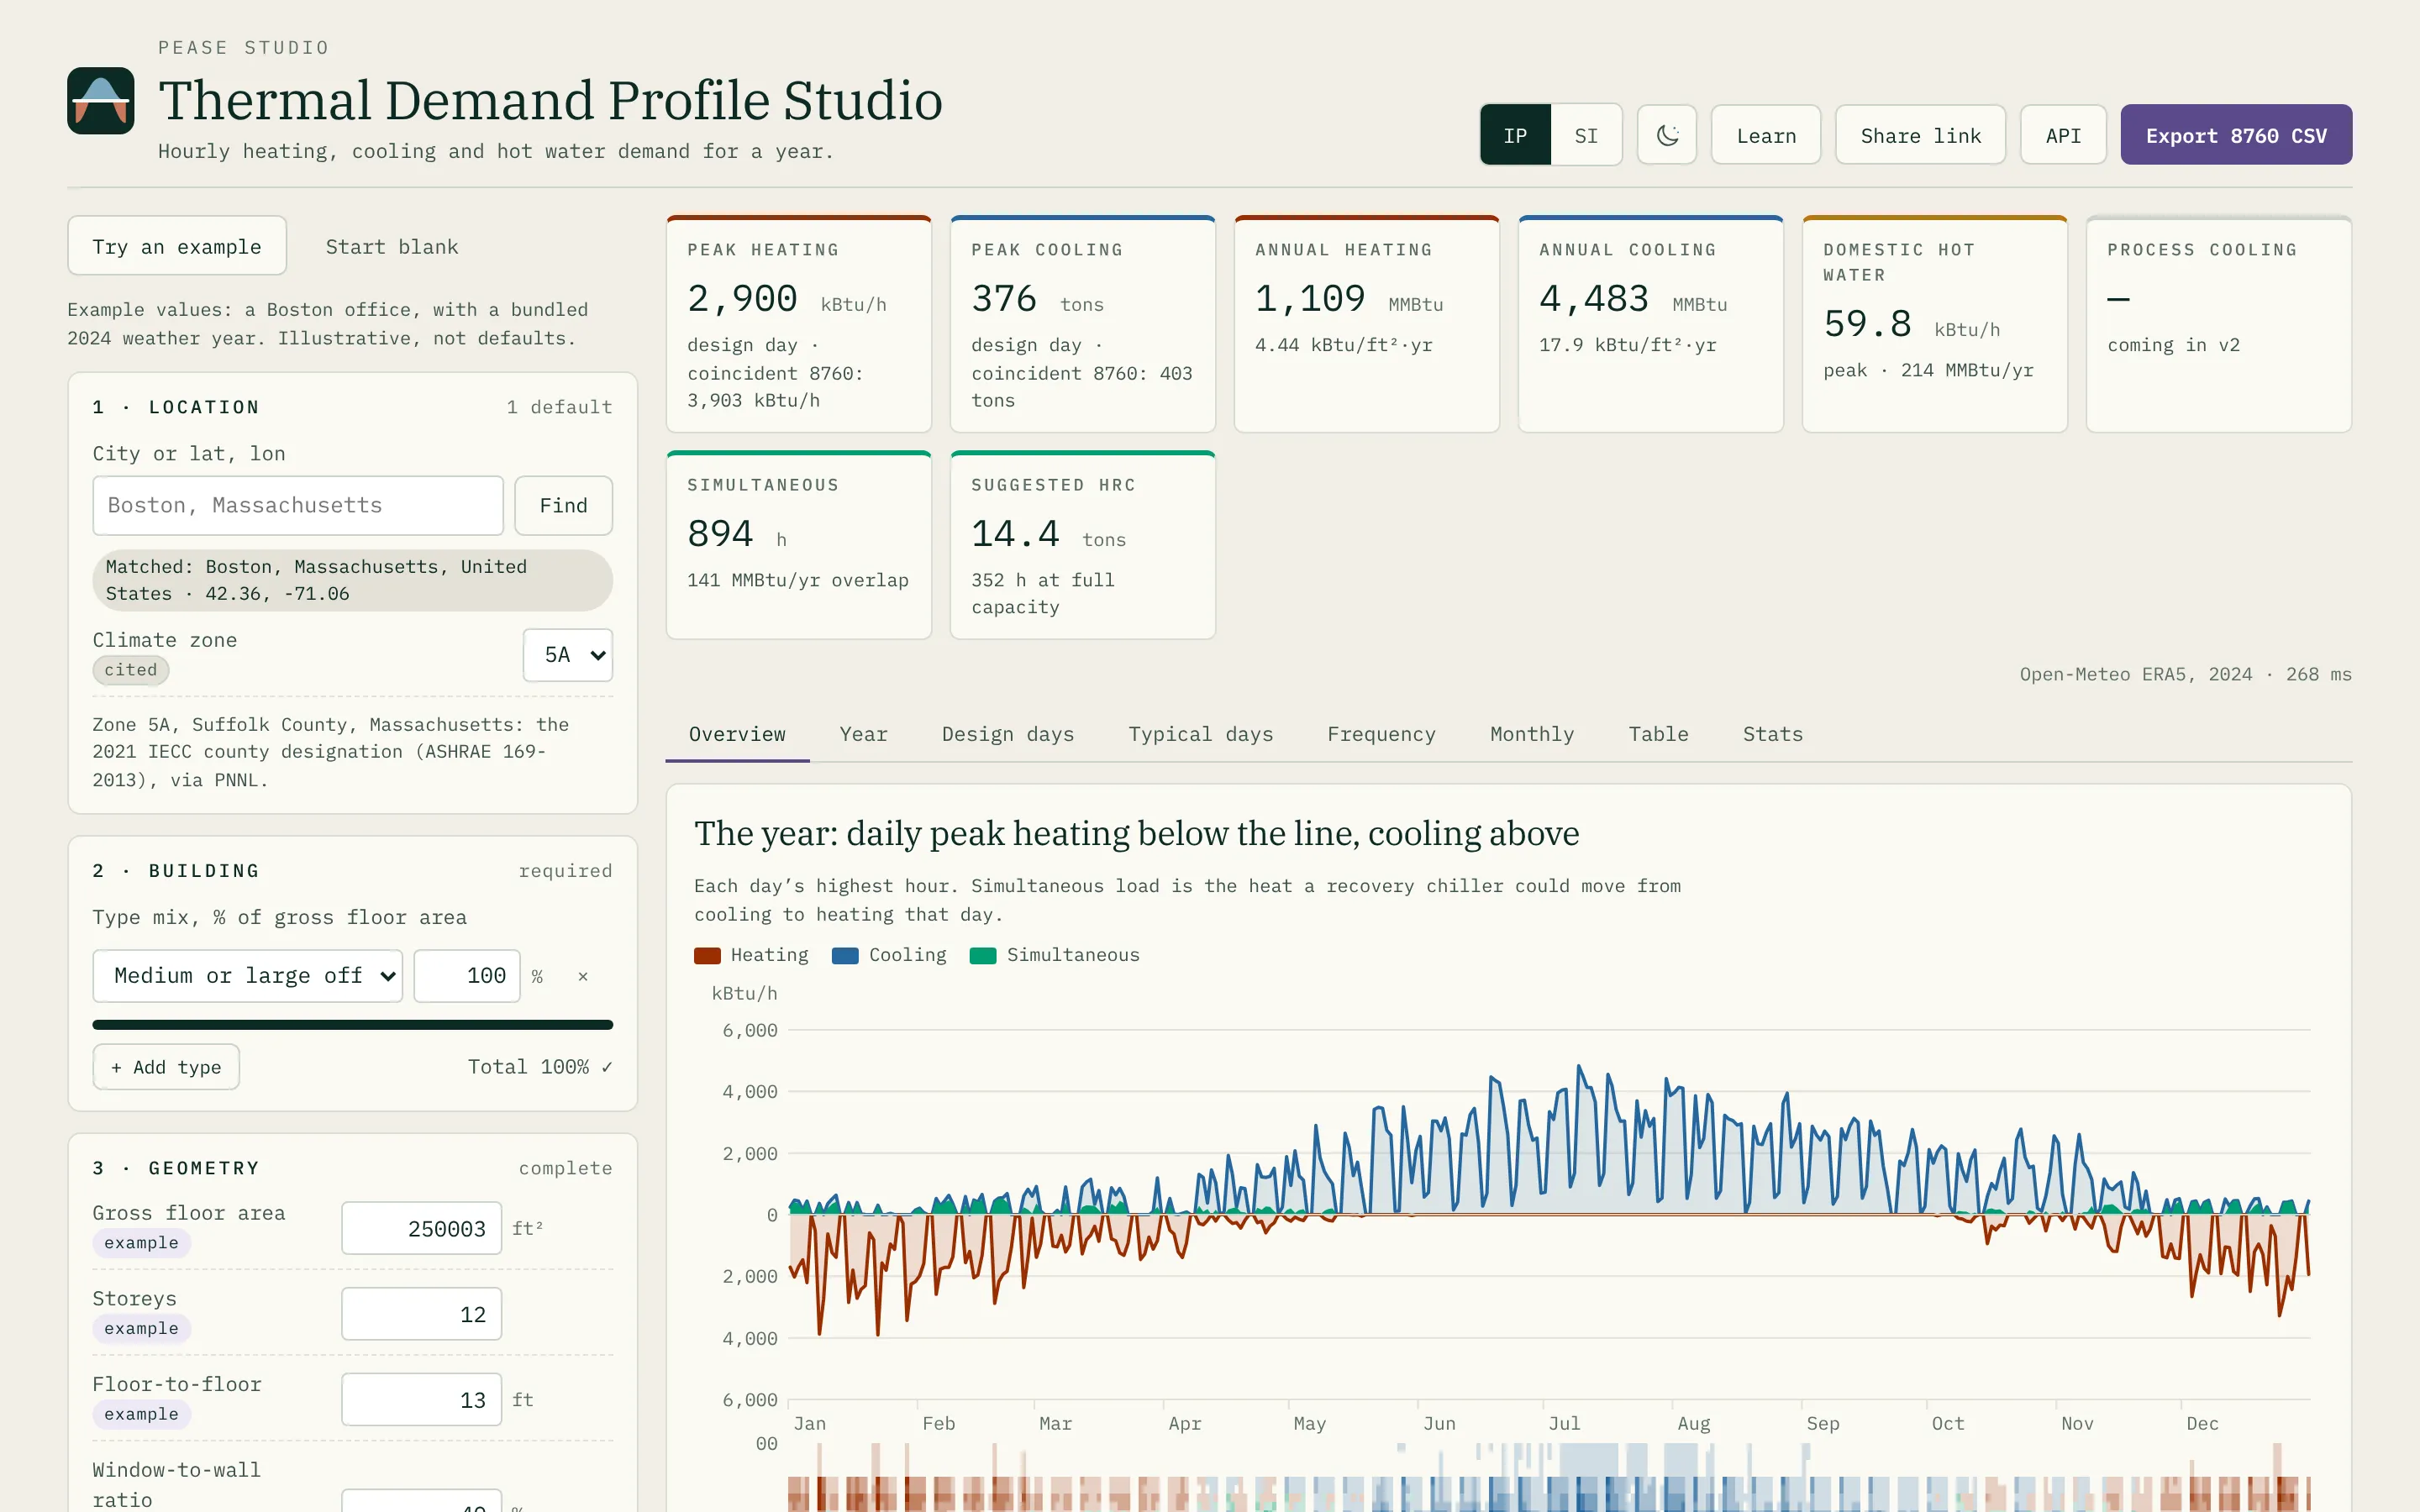The image size is (2420, 1512).
Task: Click the Export 8760 CSV button
Action: 2236,135
